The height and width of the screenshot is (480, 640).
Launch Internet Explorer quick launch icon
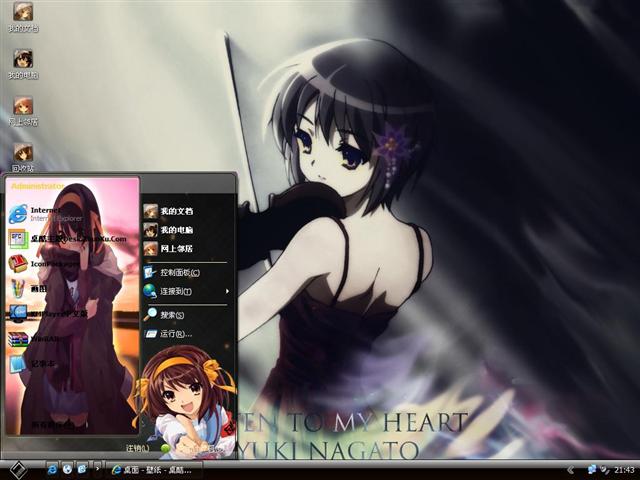tap(52, 469)
